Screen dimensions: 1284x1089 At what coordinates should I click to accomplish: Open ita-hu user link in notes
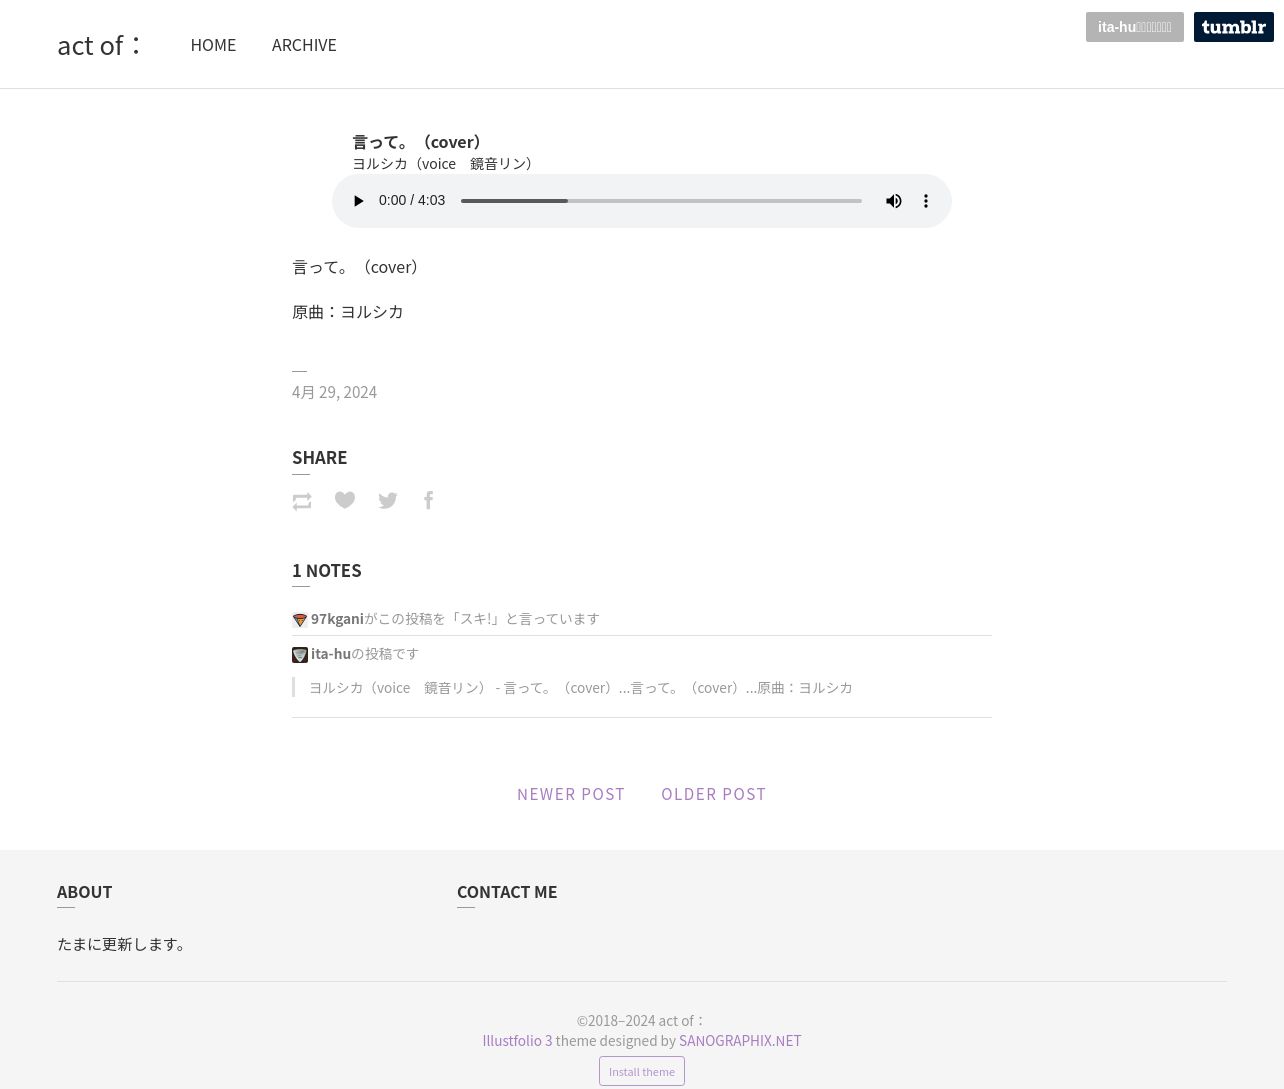(331, 654)
